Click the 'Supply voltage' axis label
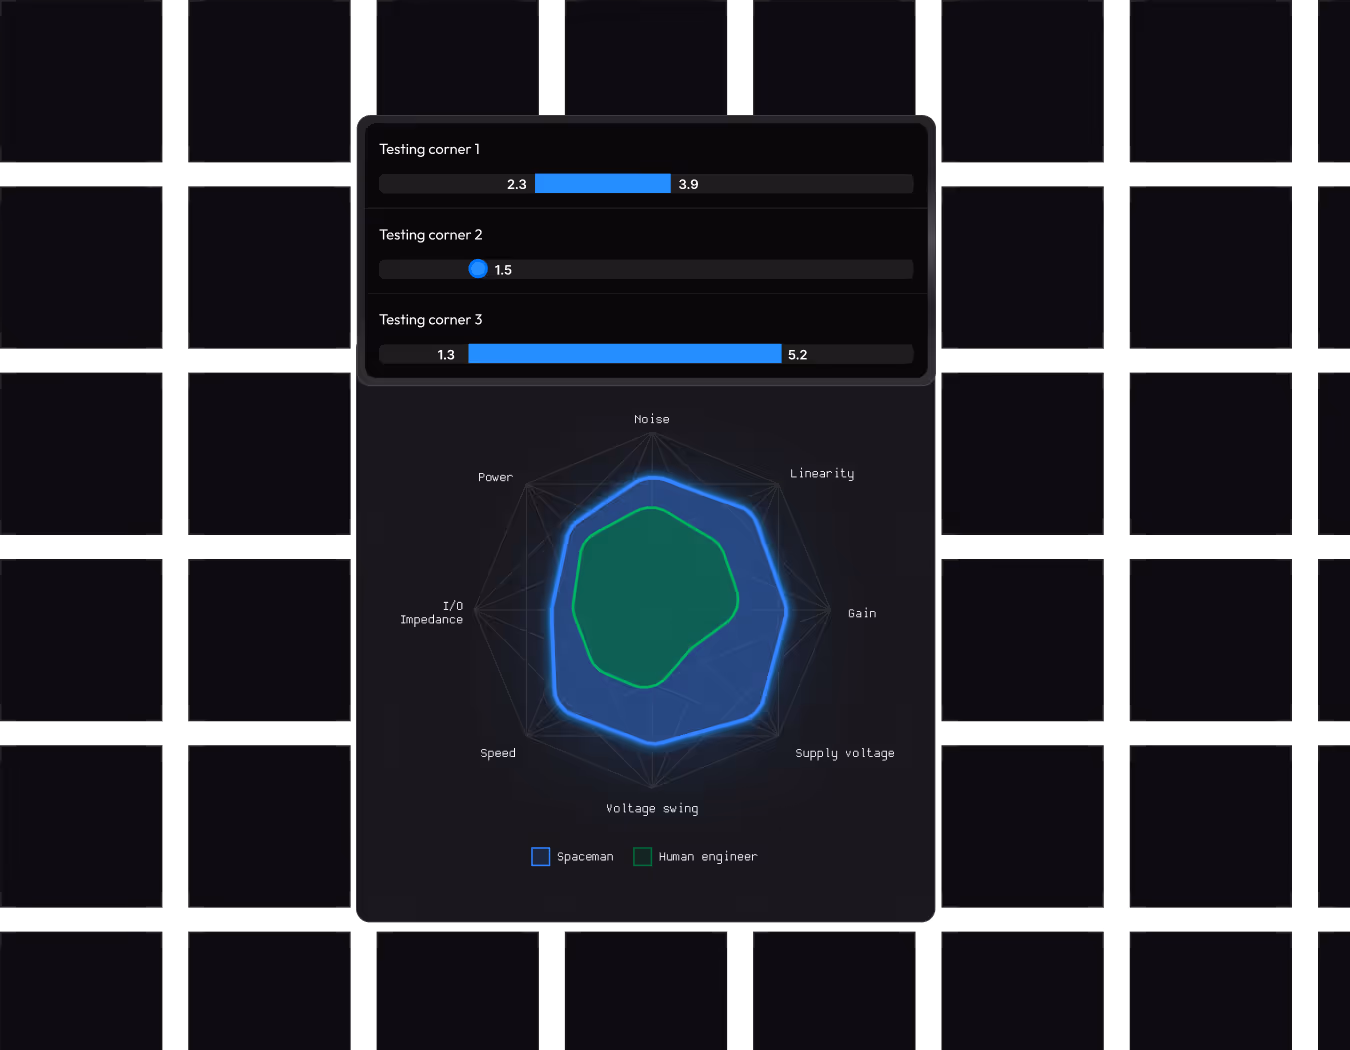This screenshot has height=1050, width=1350. [845, 754]
